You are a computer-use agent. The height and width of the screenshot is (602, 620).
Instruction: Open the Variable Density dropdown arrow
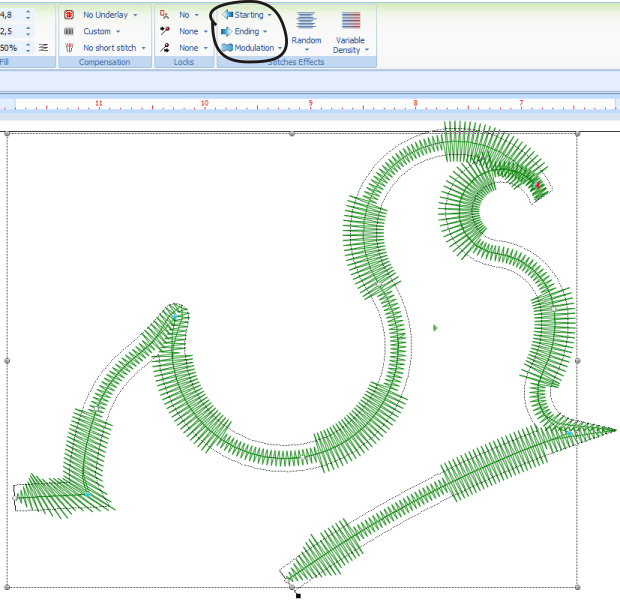[367, 50]
